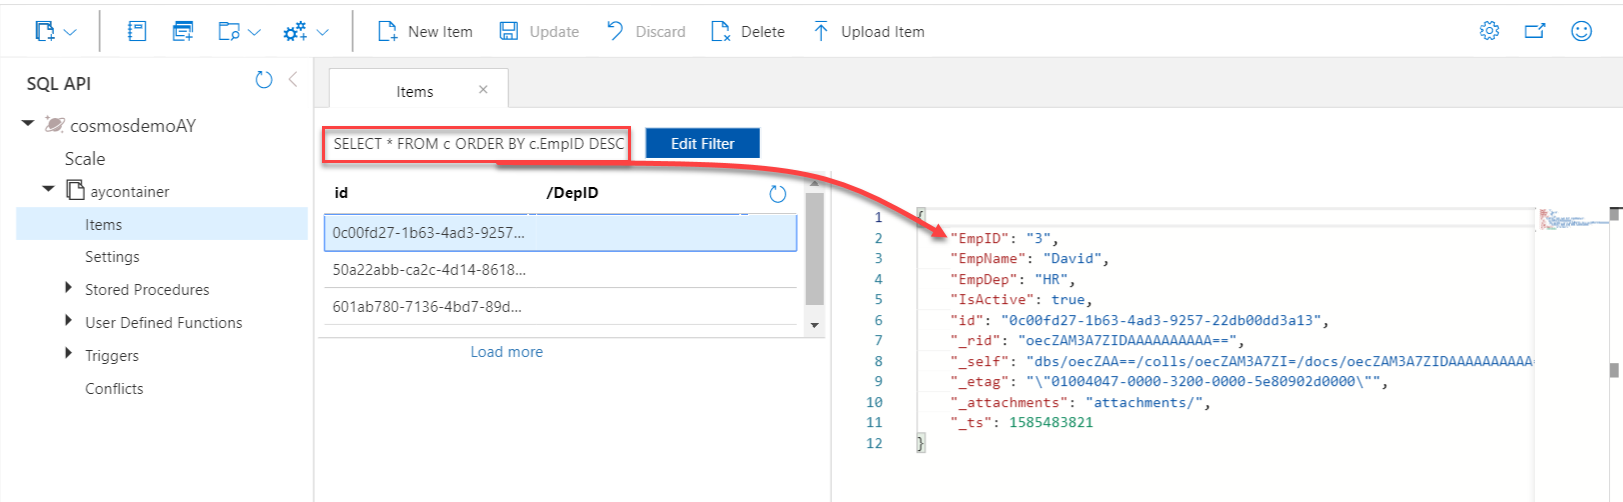The image size is (1623, 502).
Task: Click the New SQL Query toolbar icon
Action: [183, 32]
